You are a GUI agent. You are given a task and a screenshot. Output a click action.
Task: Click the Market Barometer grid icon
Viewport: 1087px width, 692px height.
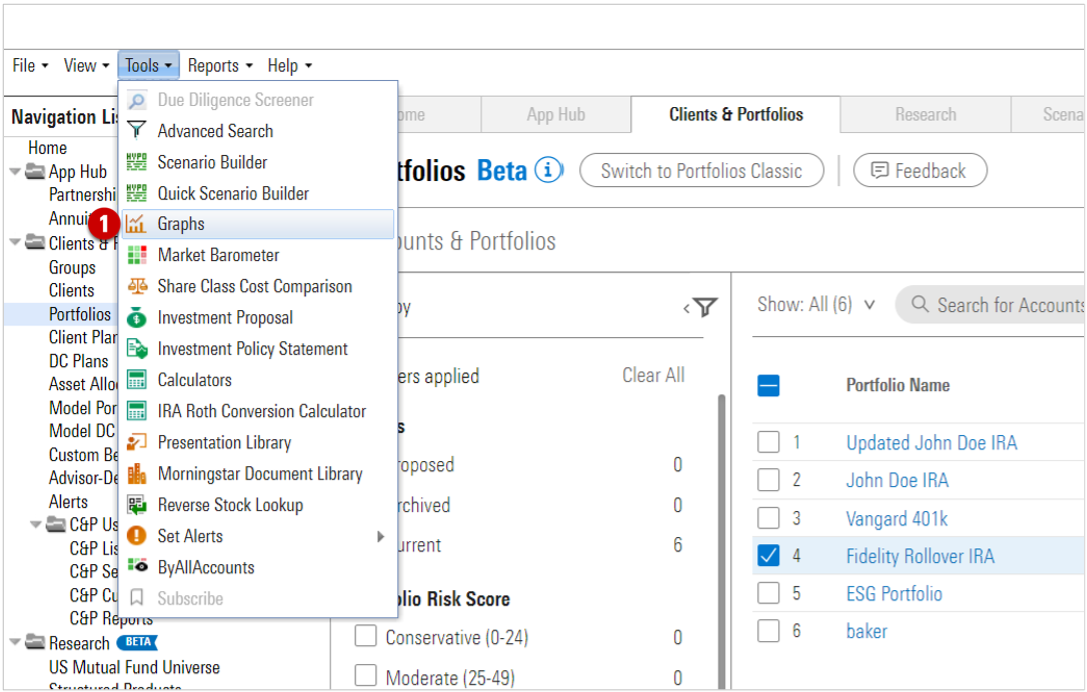click(137, 255)
